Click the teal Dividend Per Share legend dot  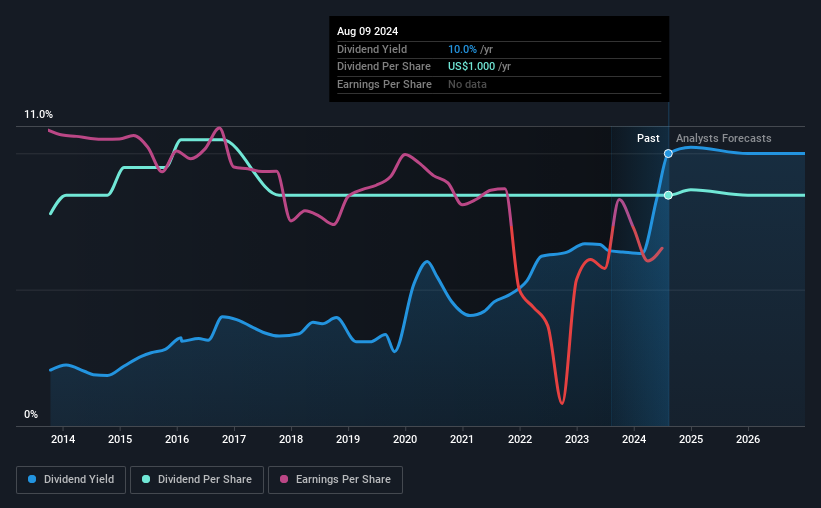tap(146, 479)
